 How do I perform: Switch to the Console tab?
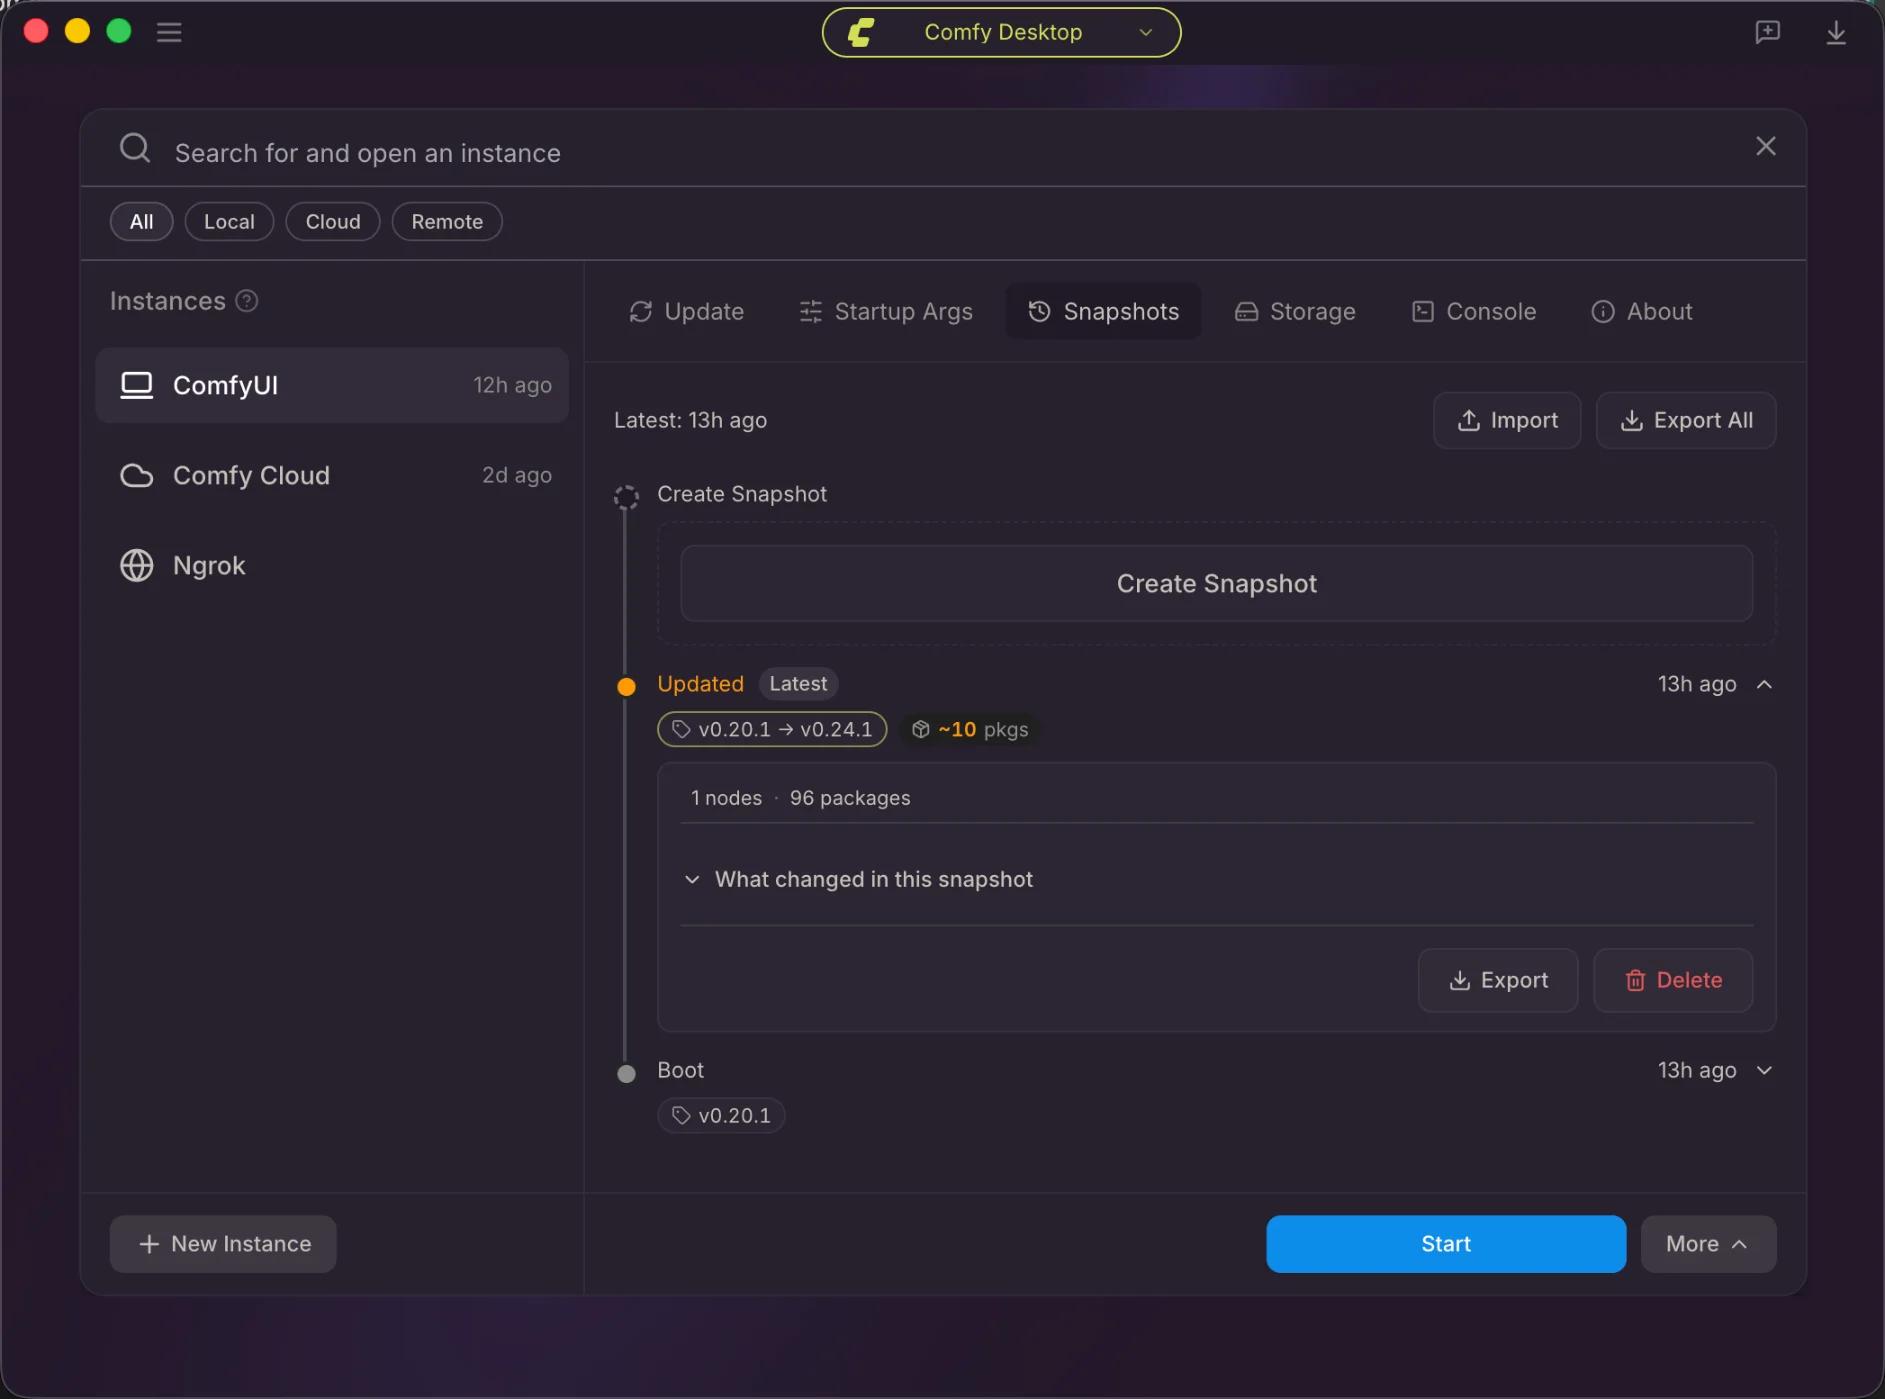[x=1474, y=311]
